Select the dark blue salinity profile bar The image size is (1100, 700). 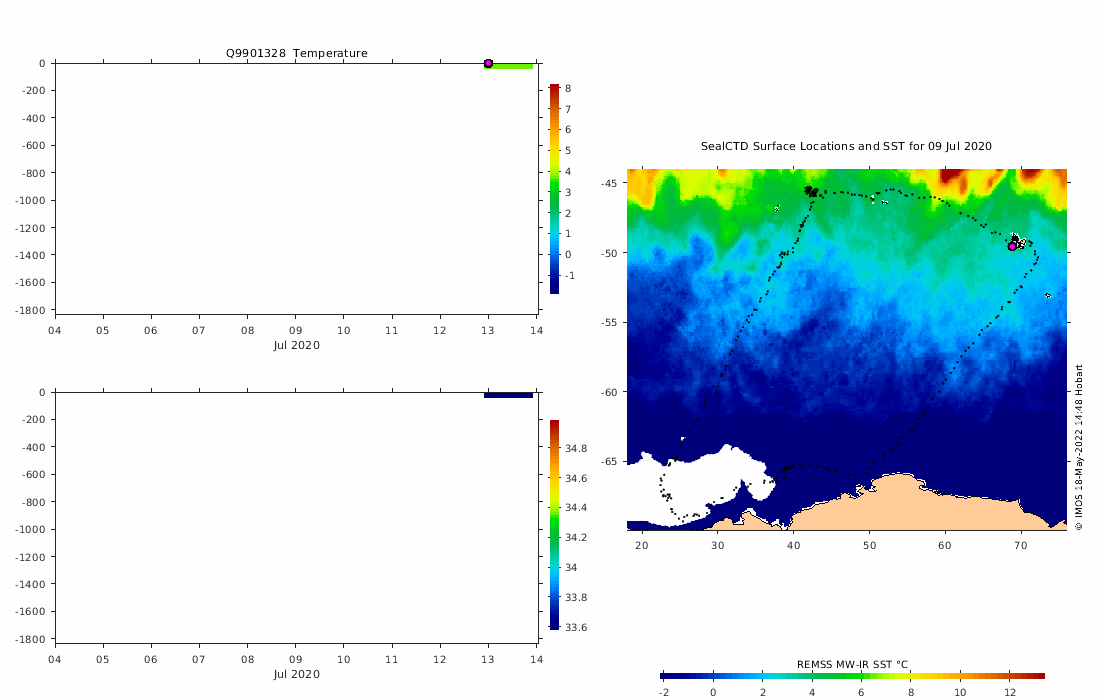click(x=509, y=395)
